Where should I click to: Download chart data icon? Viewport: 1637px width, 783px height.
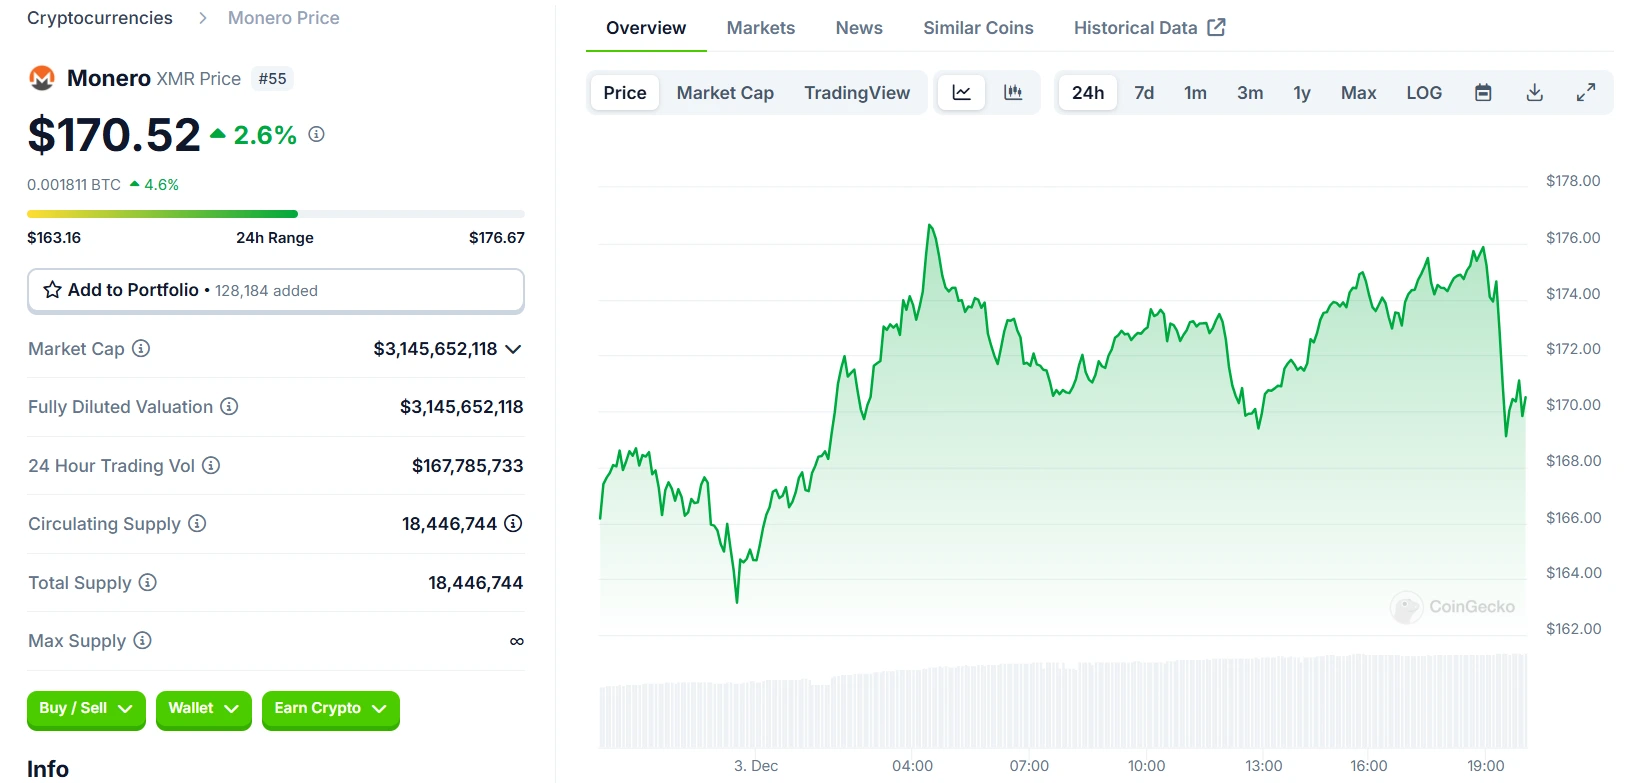1535,93
